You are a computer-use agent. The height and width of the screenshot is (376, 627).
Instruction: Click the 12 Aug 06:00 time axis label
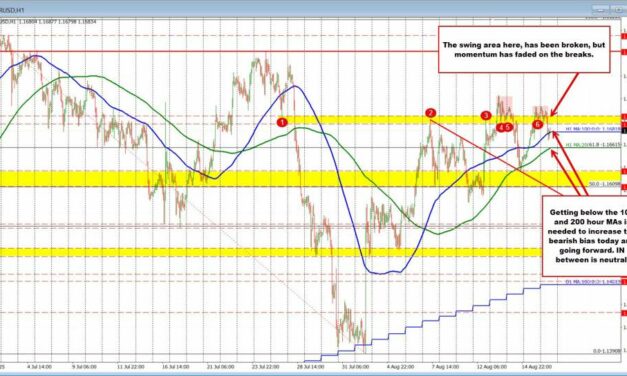[492, 366]
